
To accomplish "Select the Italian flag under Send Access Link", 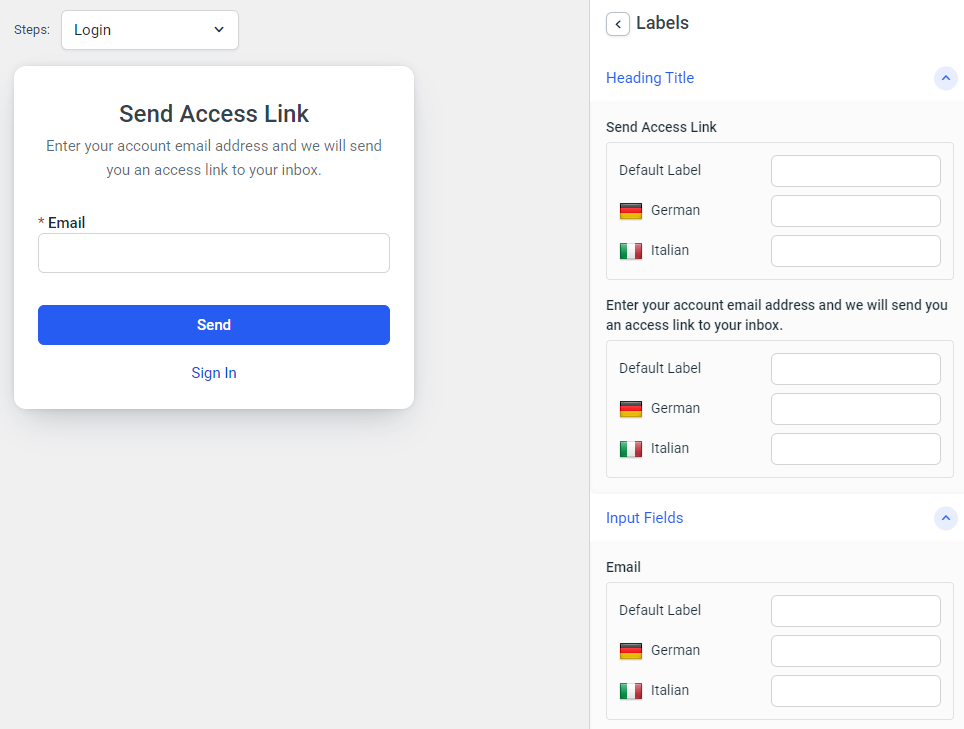I will coord(631,250).
